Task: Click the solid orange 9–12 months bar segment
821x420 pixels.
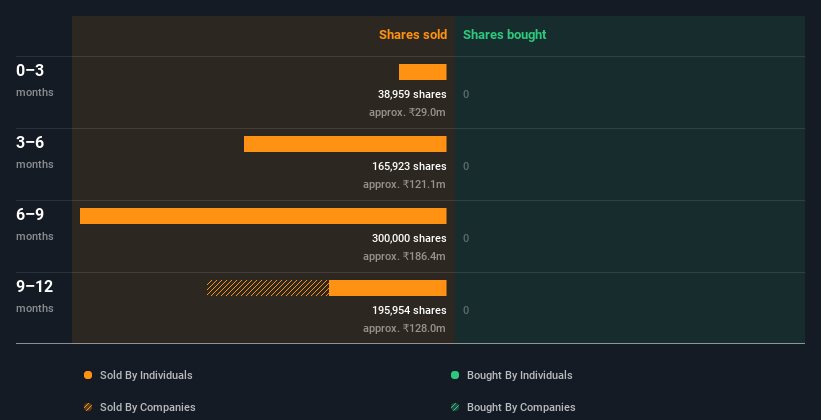Action: point(388,288)
